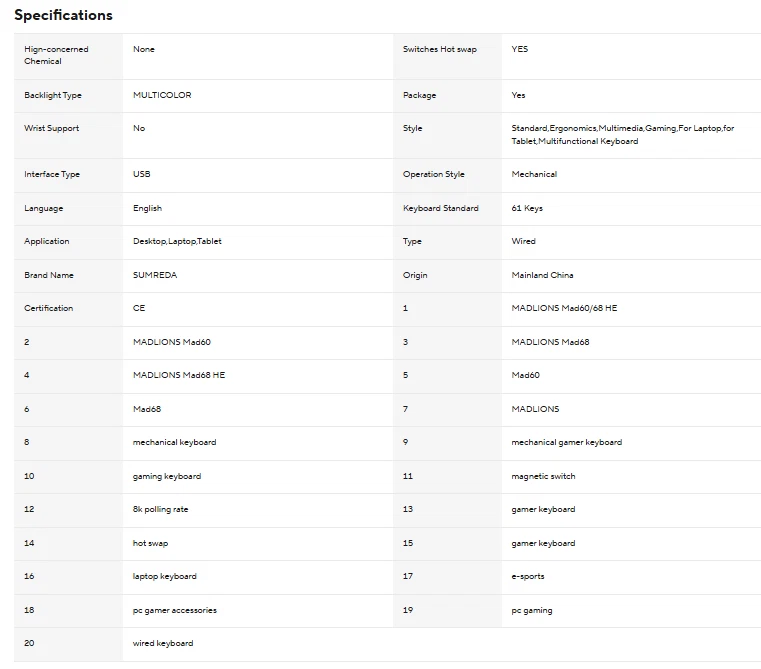This screenshot has height=669, width=761.
Task: Select the SUMREDA brand name value
Action: click(x=155, y=275)
